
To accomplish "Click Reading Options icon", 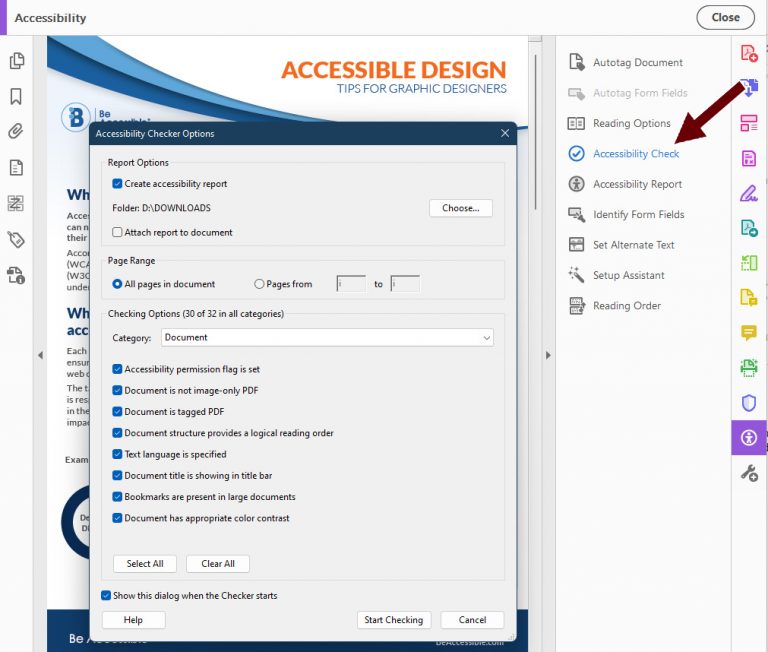I will [576, 123].
